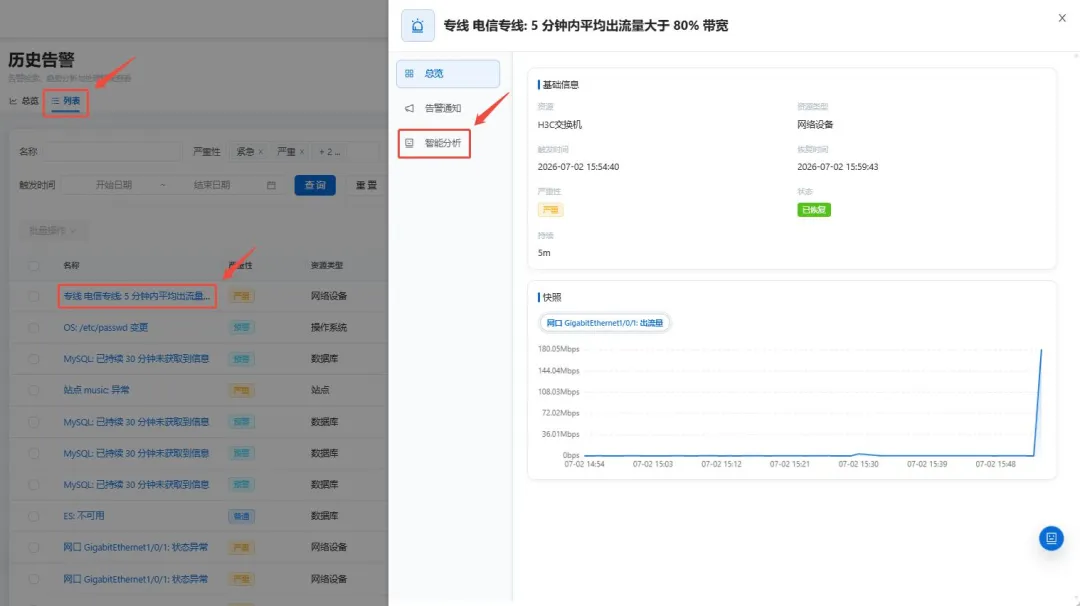Click the 基础信息 section heading
This screenshot has height=606, width=1080.
(x=561, y=85)
